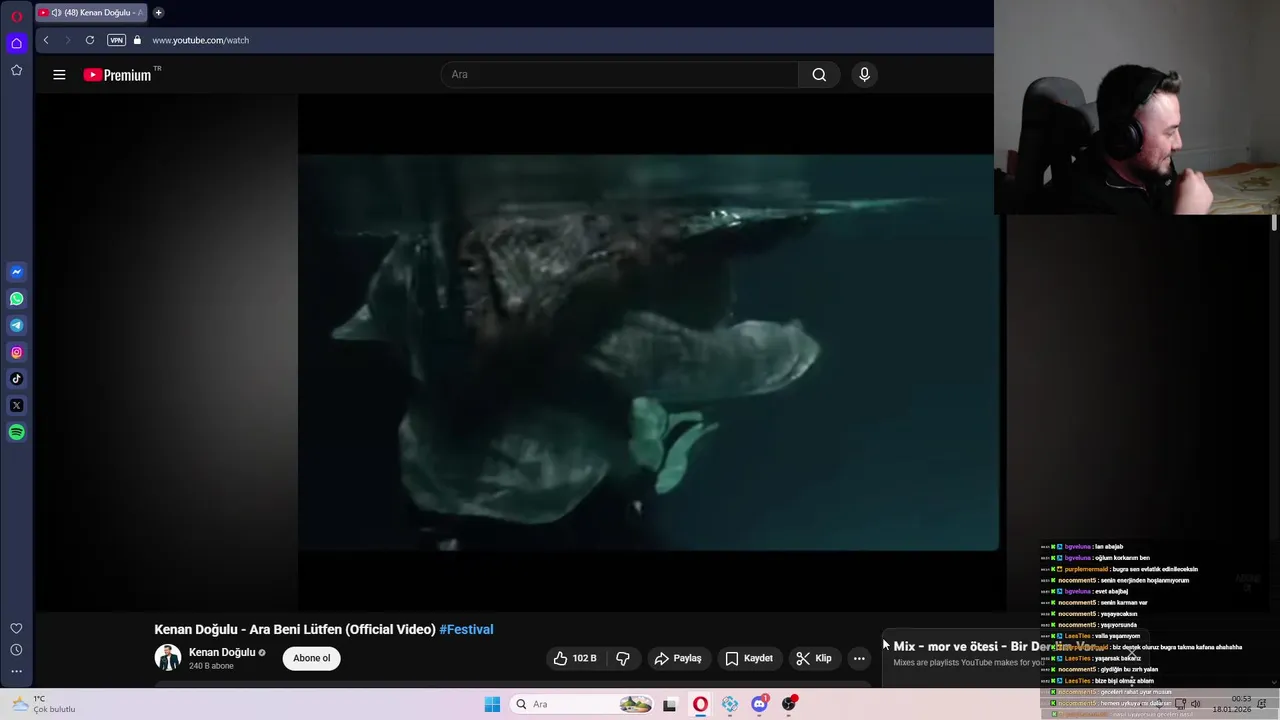The height and width of the screenshot is (720, 1280).
Task: Open the Opera main menu logo
Action: point(16,16)
